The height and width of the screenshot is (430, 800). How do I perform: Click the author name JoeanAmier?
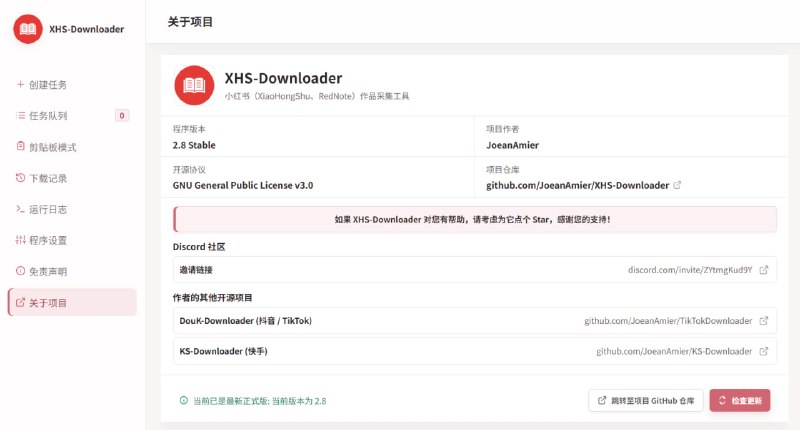point(512,145)
